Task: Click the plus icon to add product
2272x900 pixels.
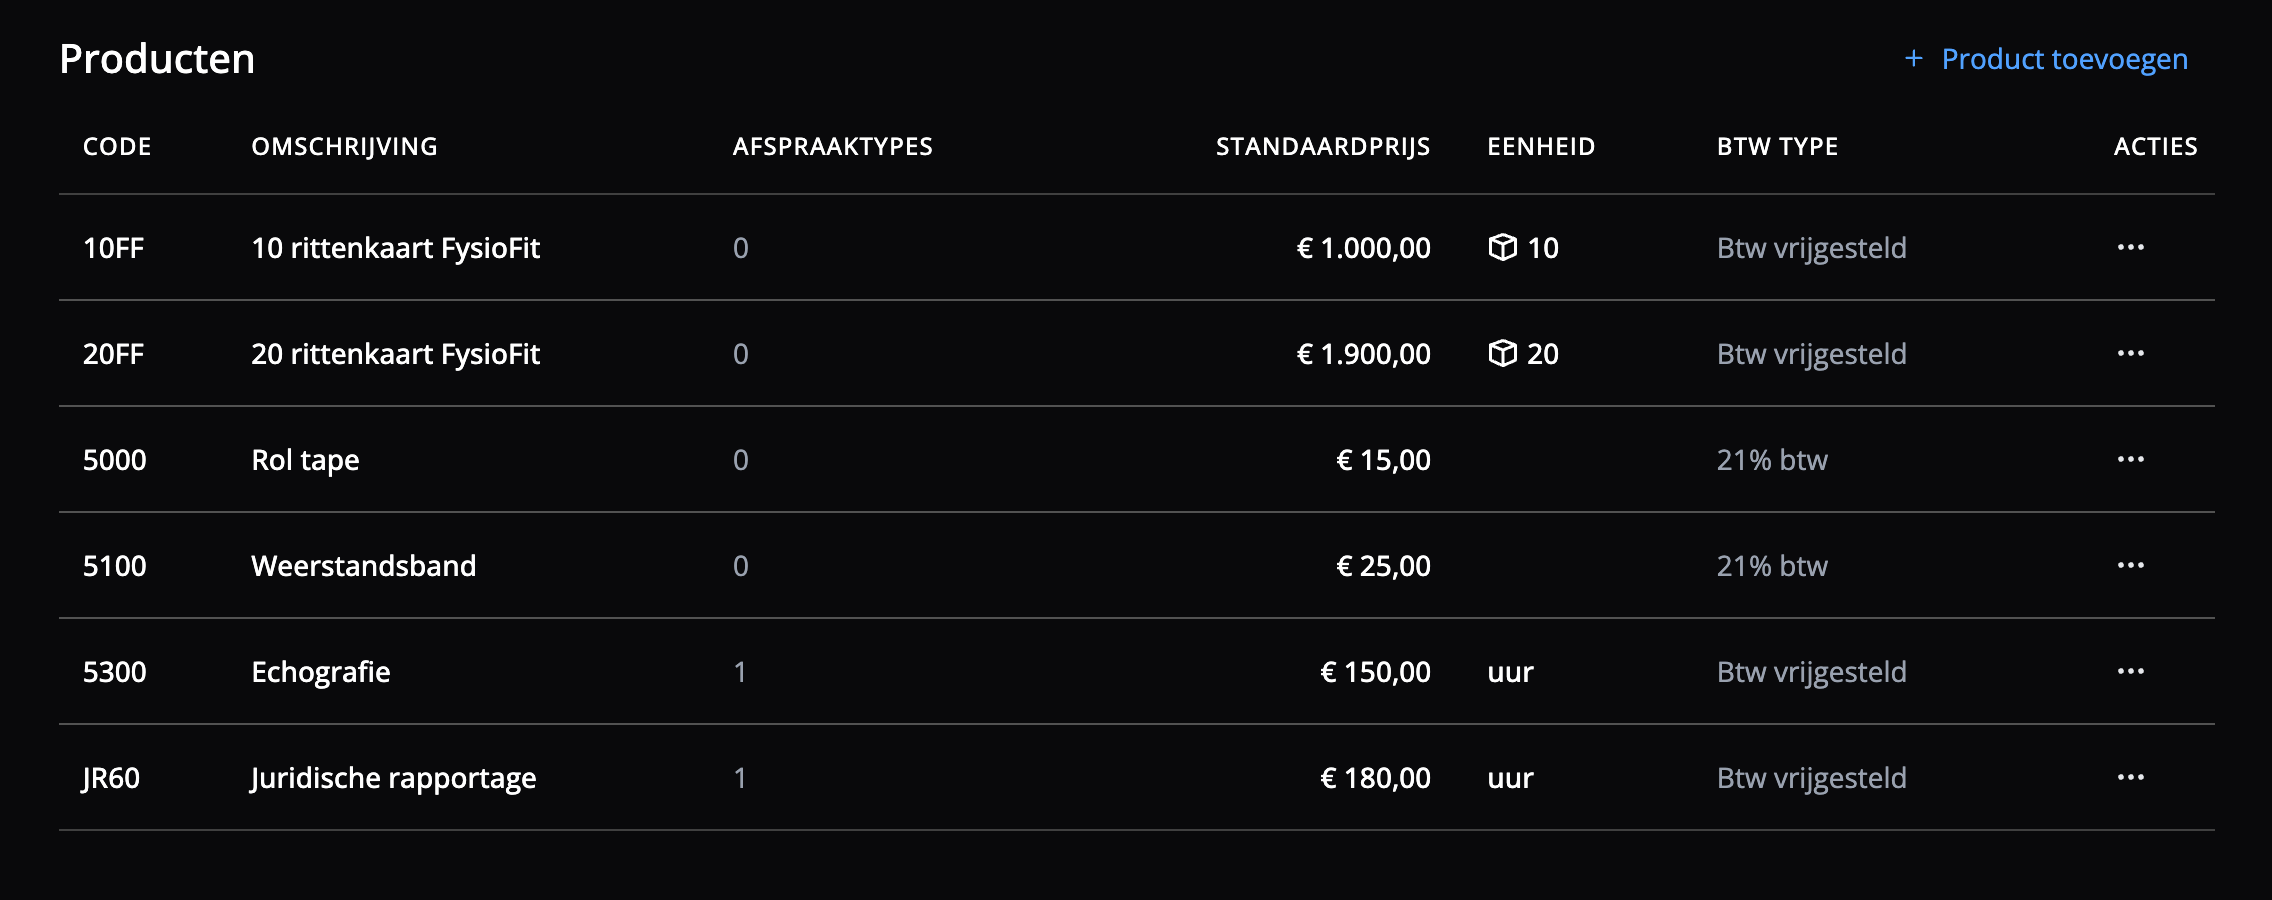Action: tap(1913, 59)
